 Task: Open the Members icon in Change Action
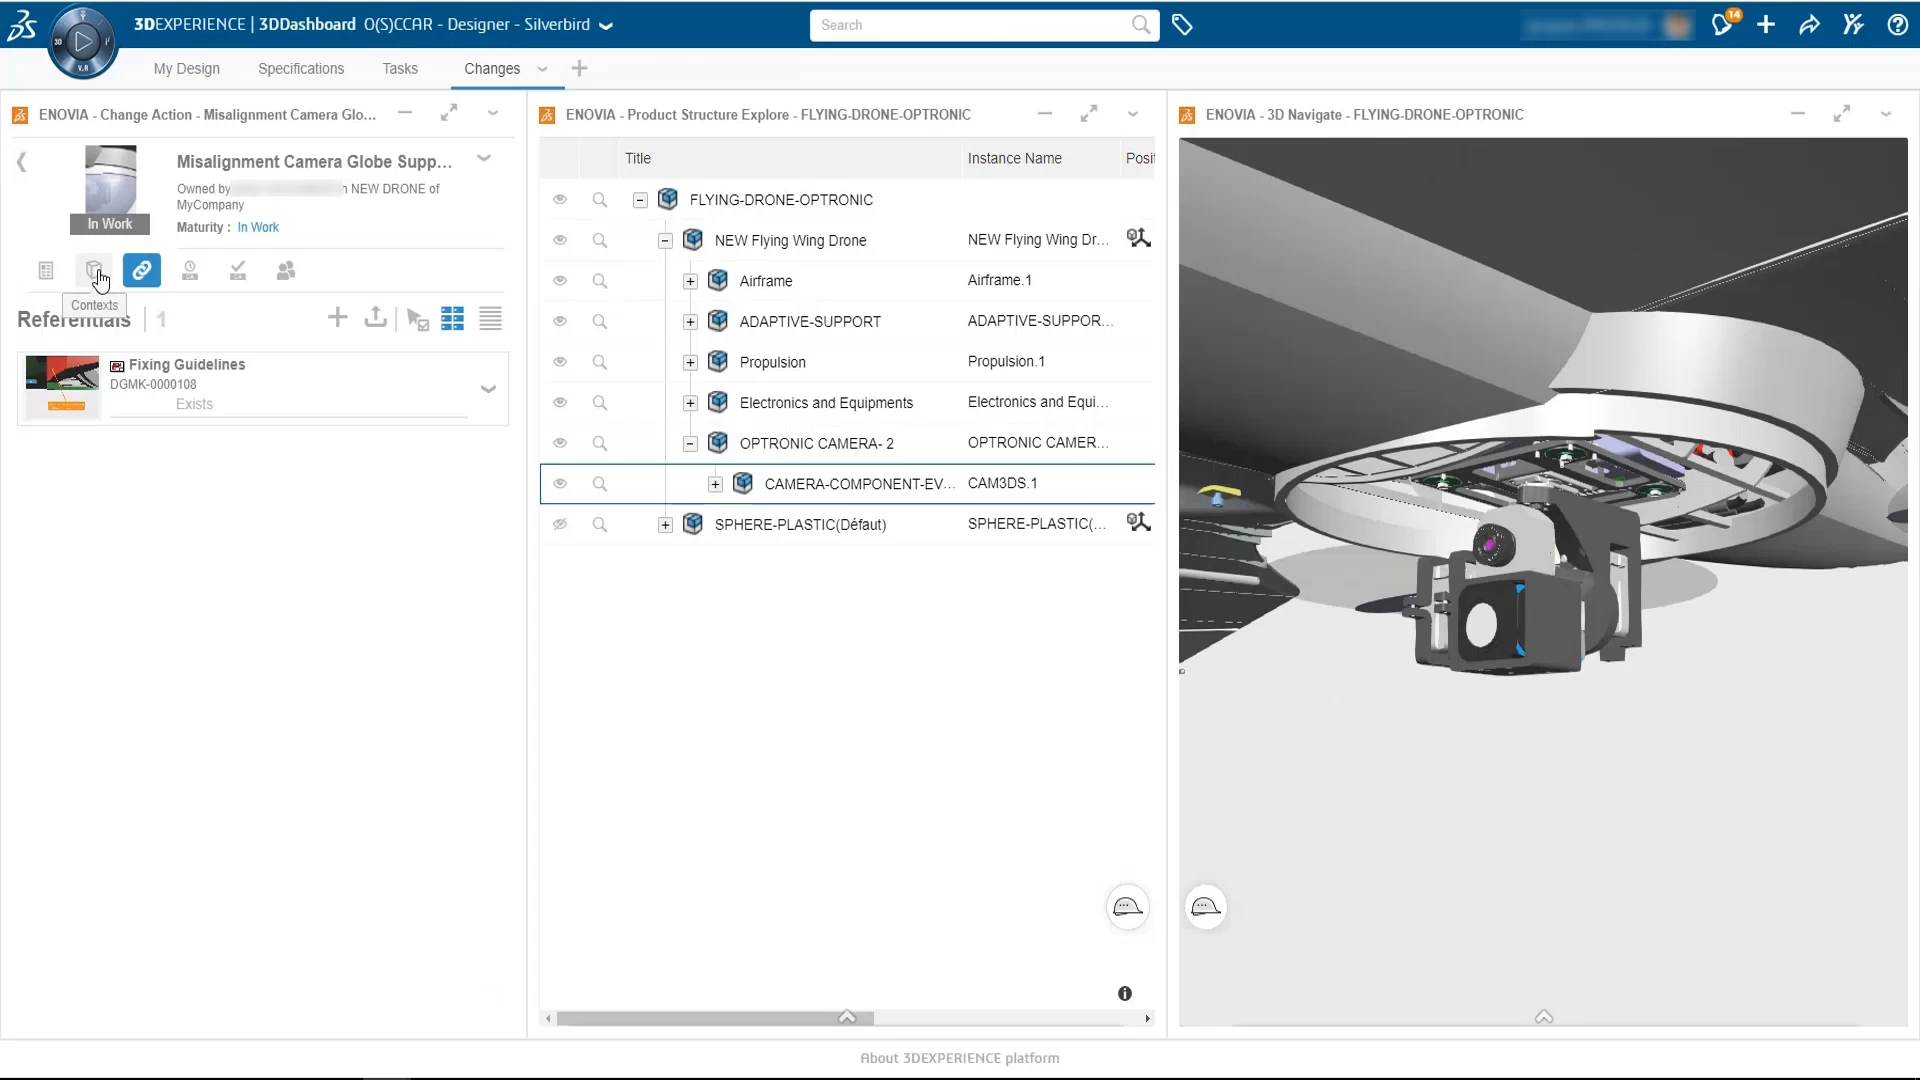(x=286, y=270)
